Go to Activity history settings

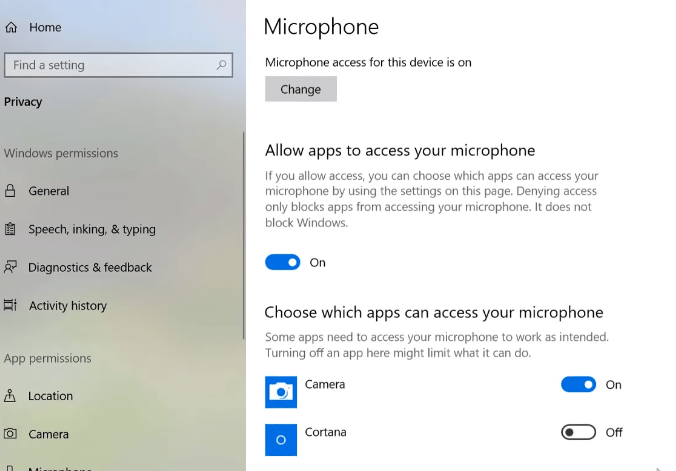coord(67,306)
